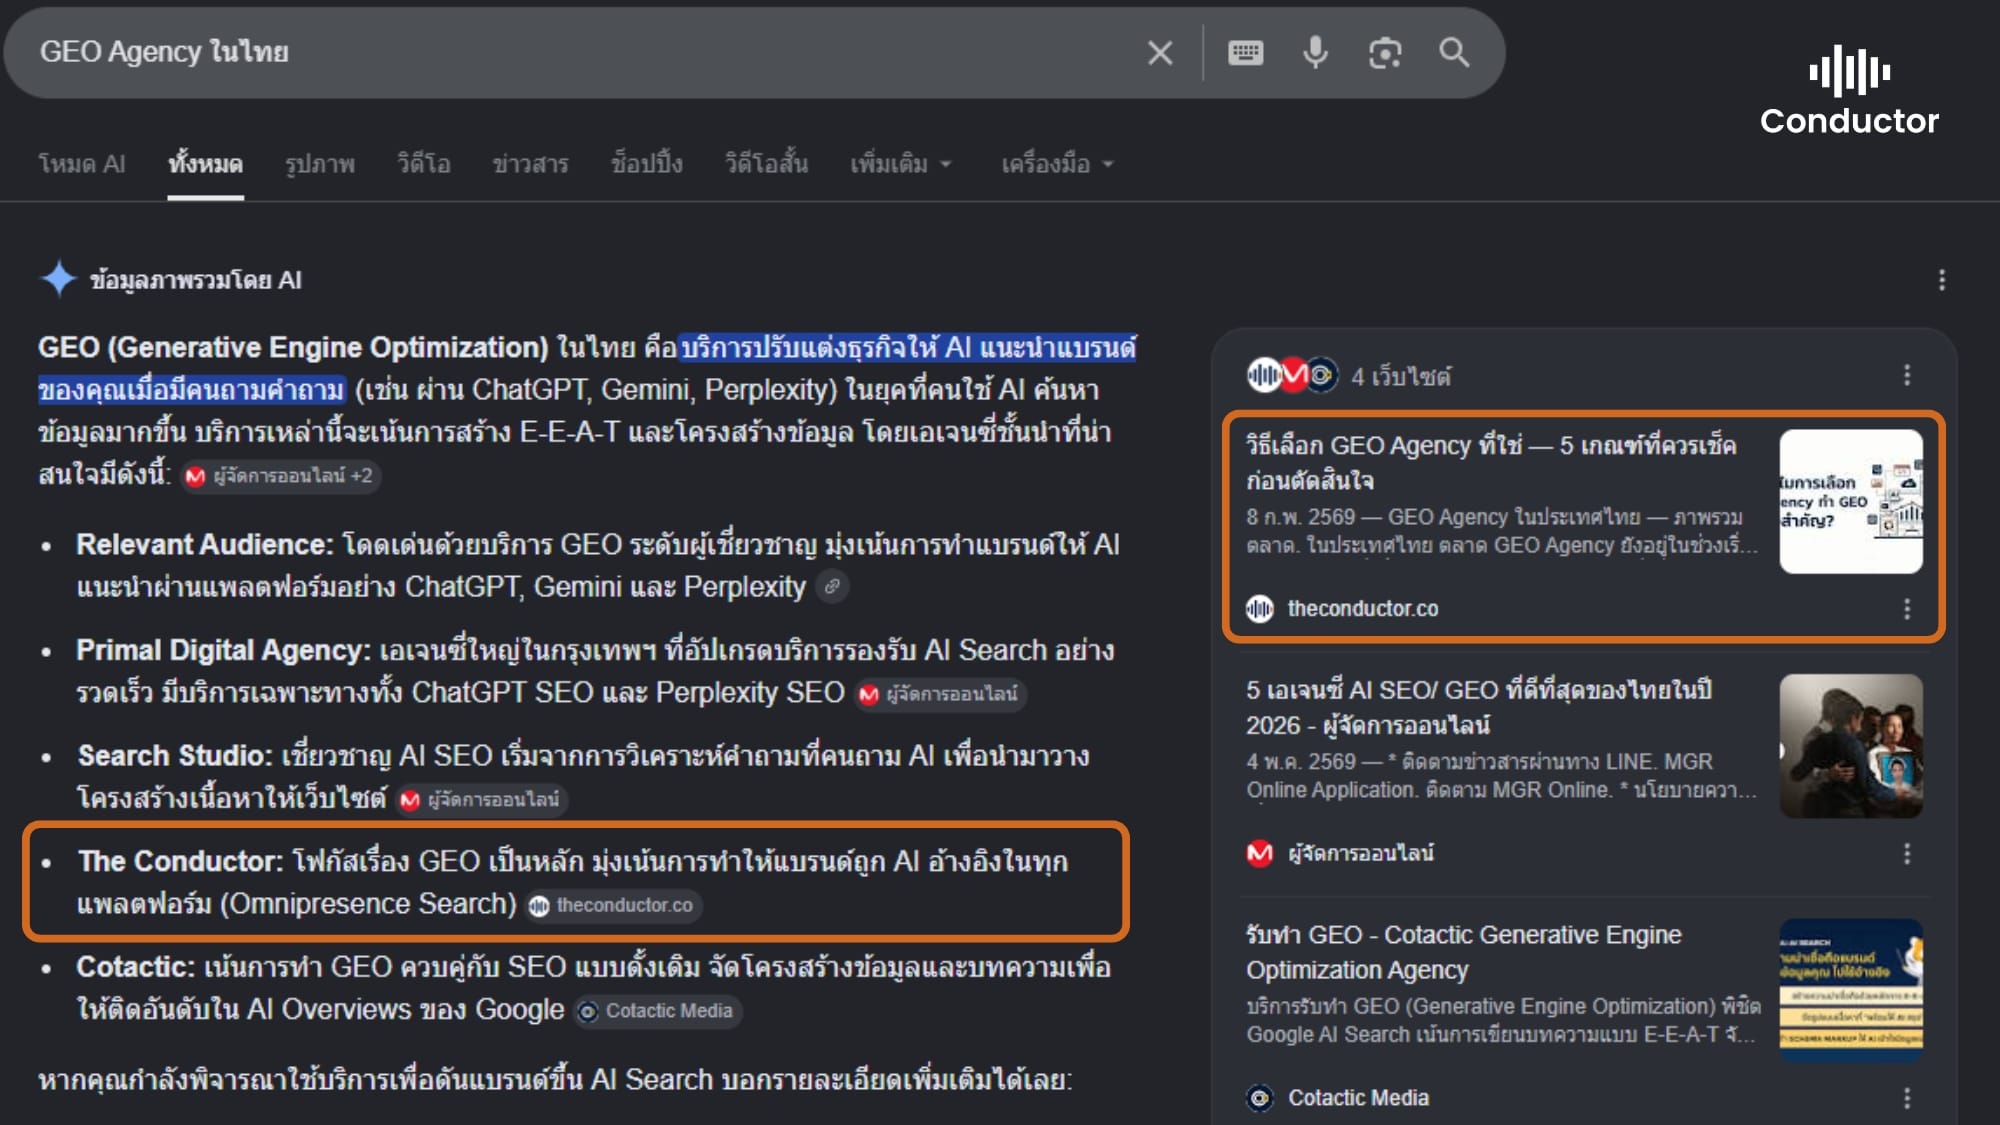Start voice search with microphone icon
This screenshot has height=1125, width=2000.
pos(1315,52)
